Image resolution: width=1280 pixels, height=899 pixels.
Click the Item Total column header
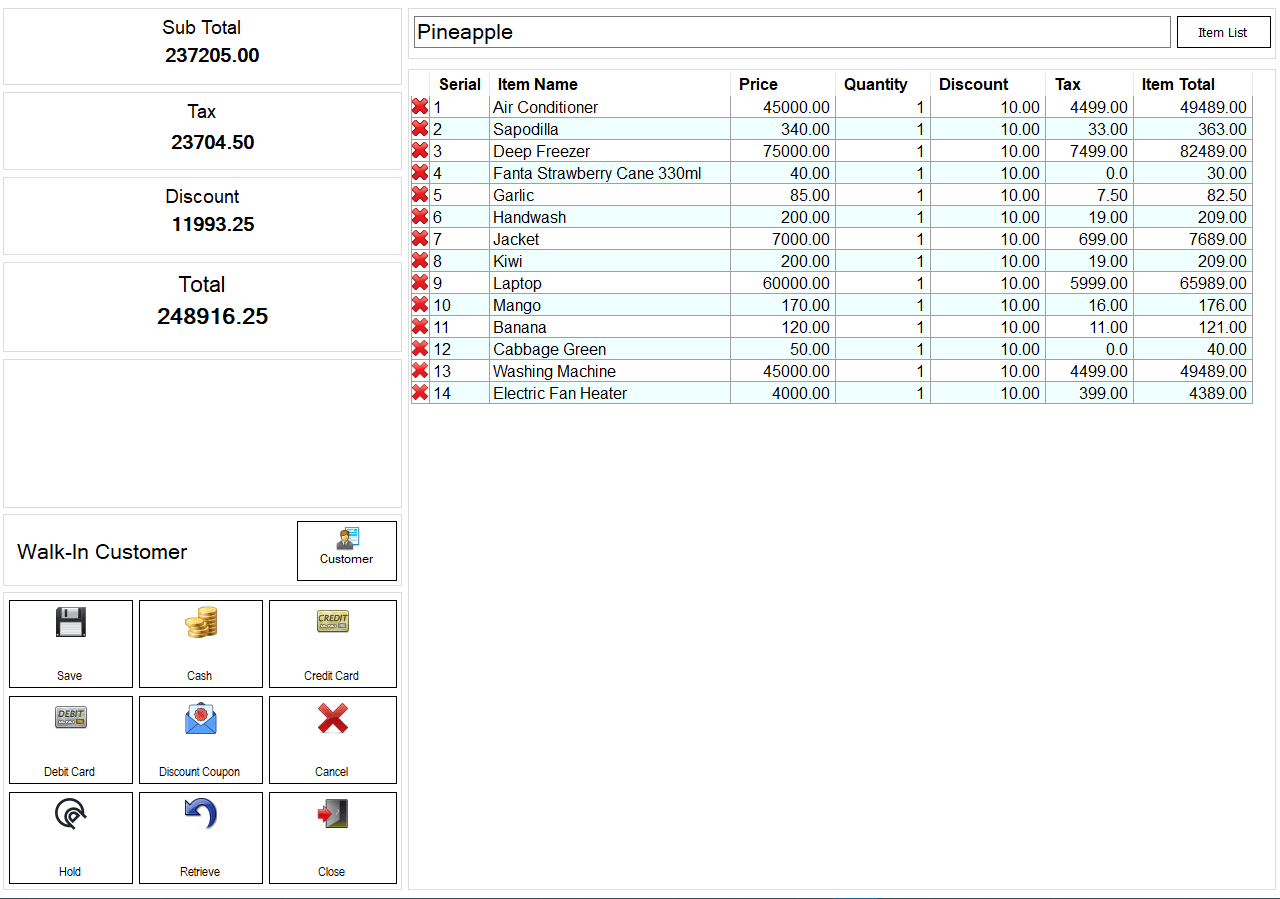point(1193,84)
